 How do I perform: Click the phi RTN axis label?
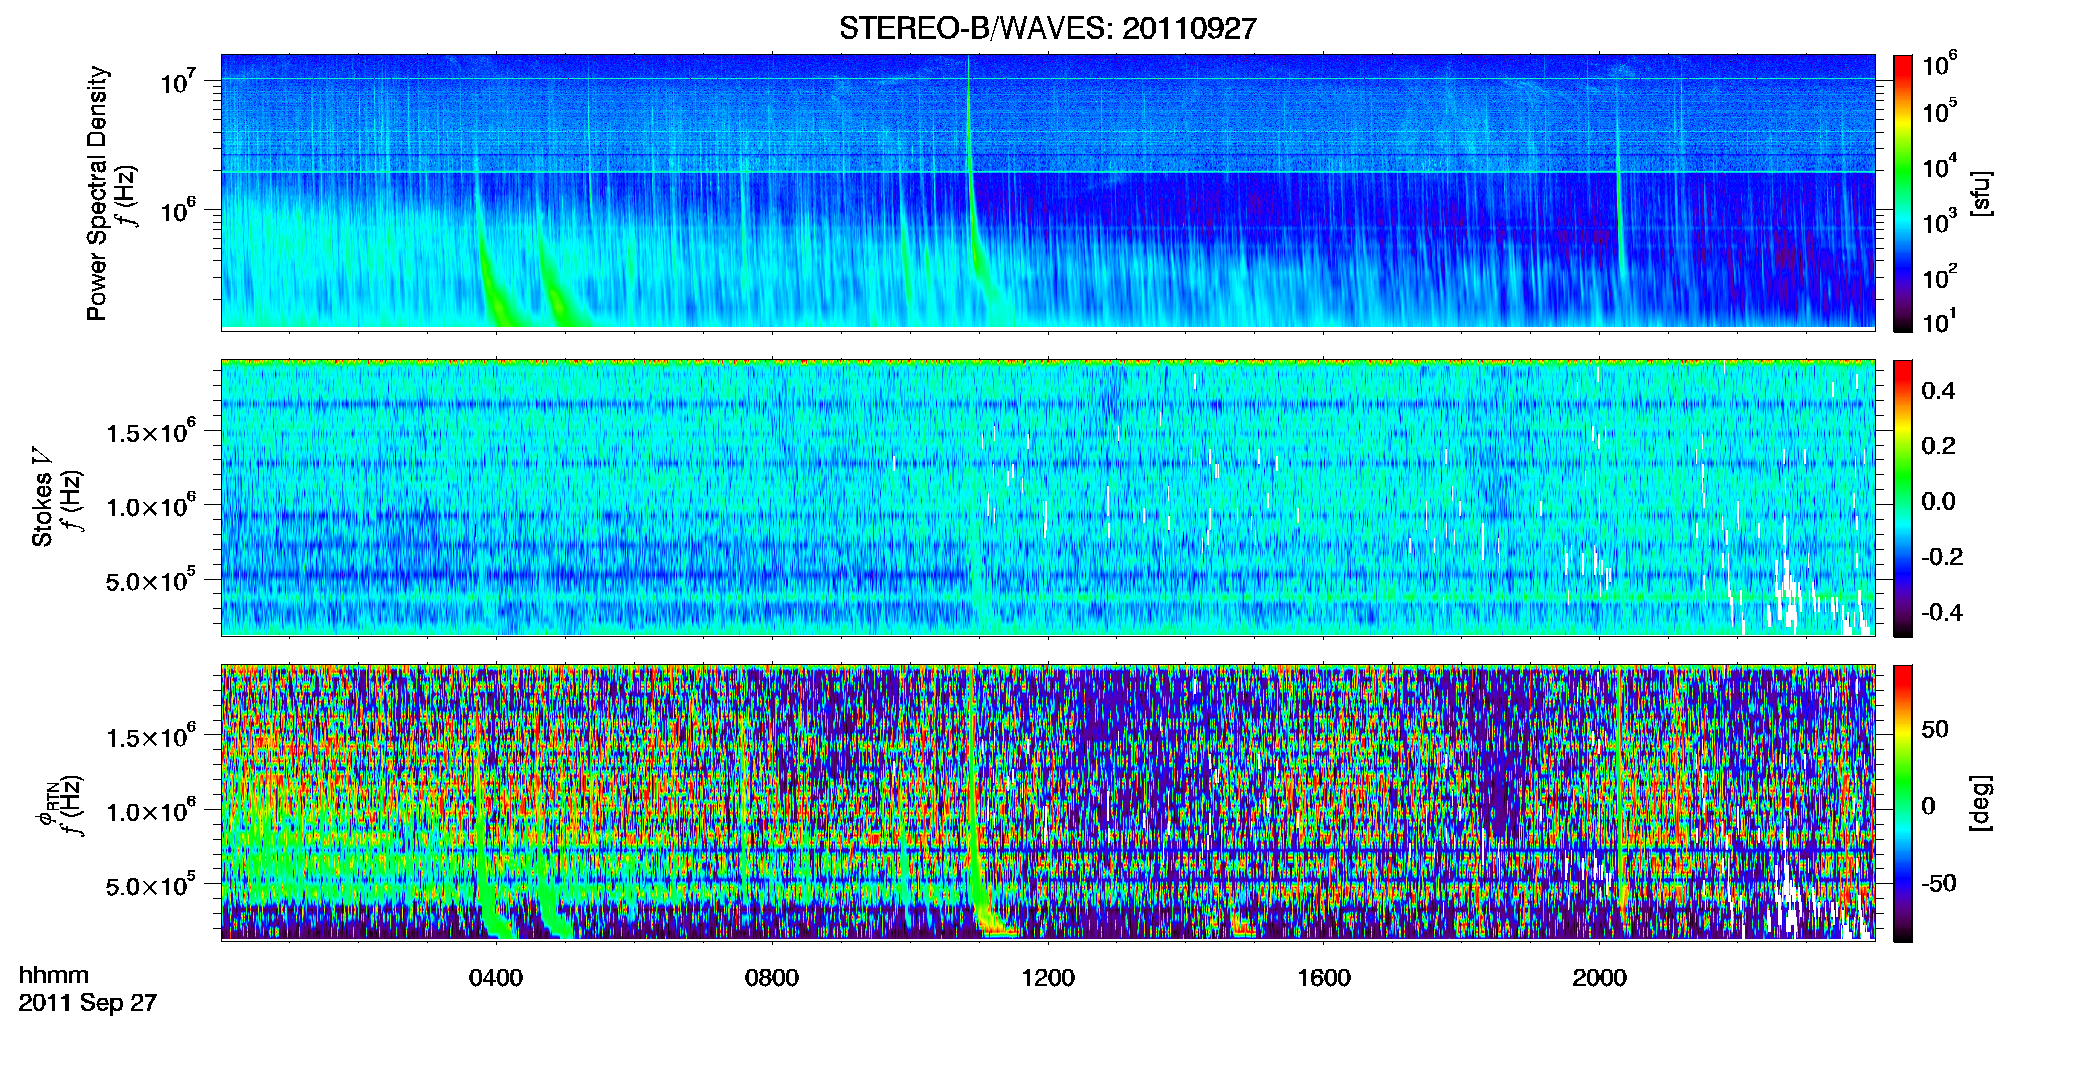(x=47, y=802)
